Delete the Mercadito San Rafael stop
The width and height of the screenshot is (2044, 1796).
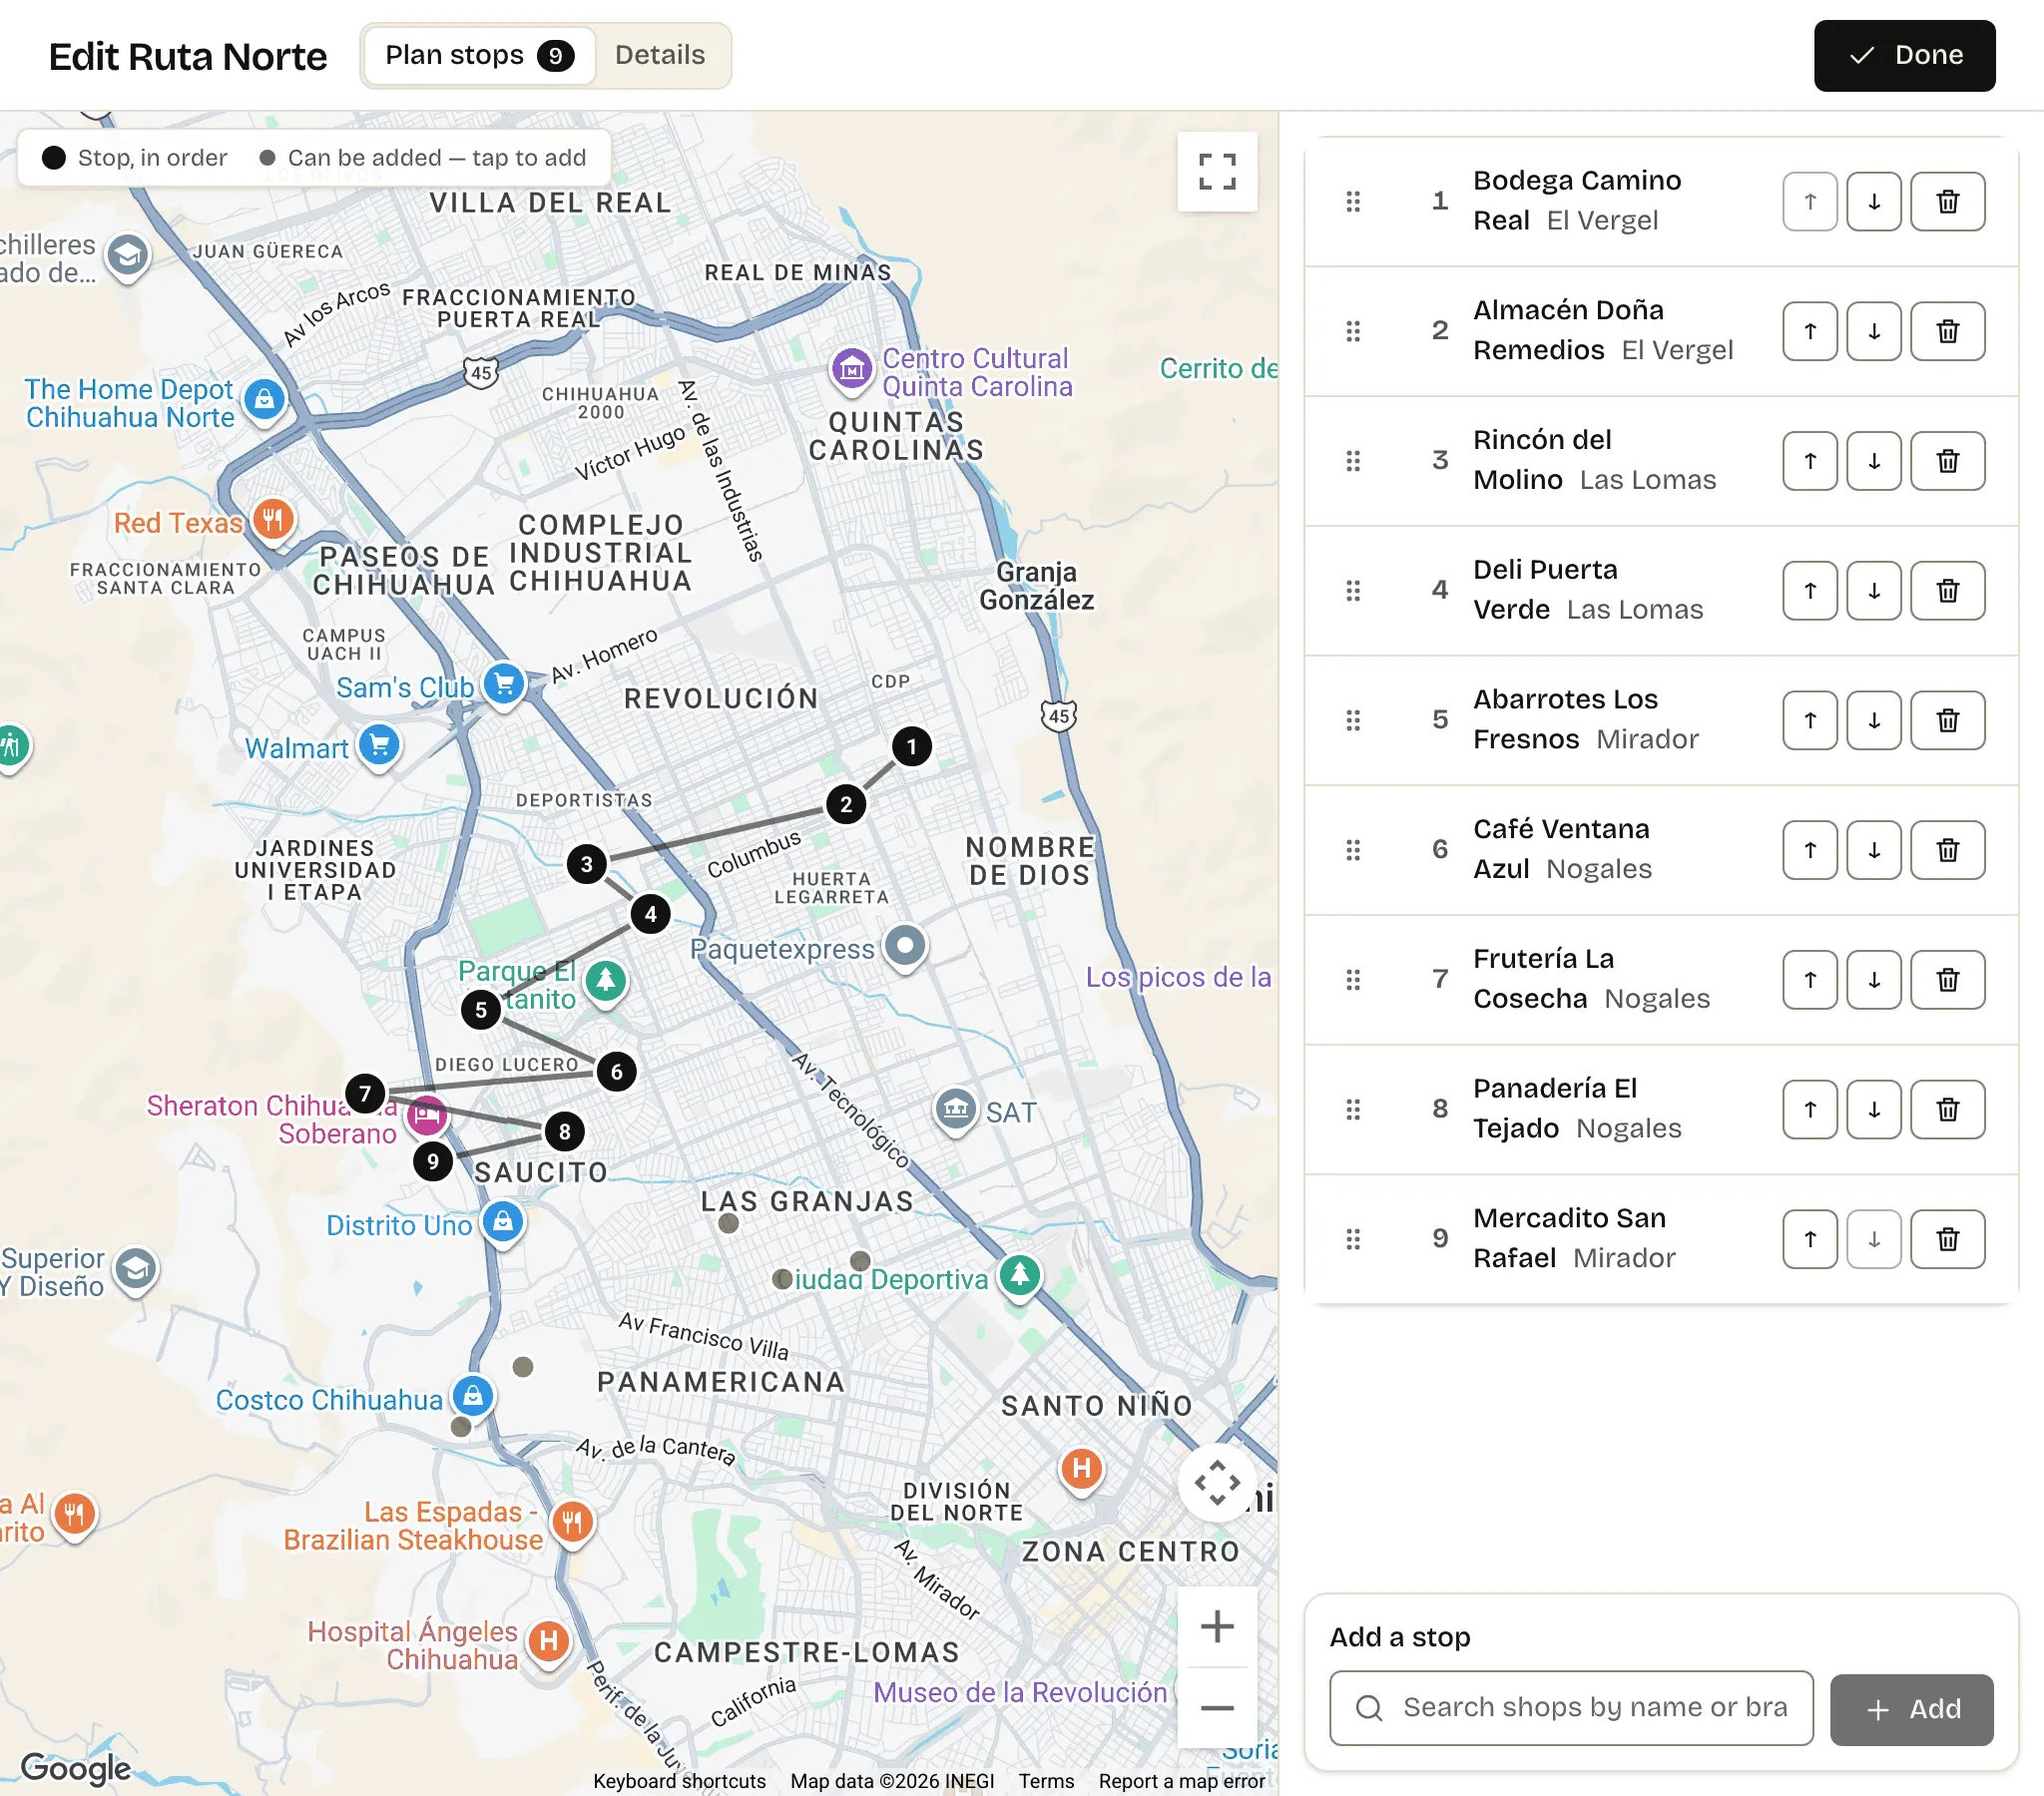[1947, 1239]
